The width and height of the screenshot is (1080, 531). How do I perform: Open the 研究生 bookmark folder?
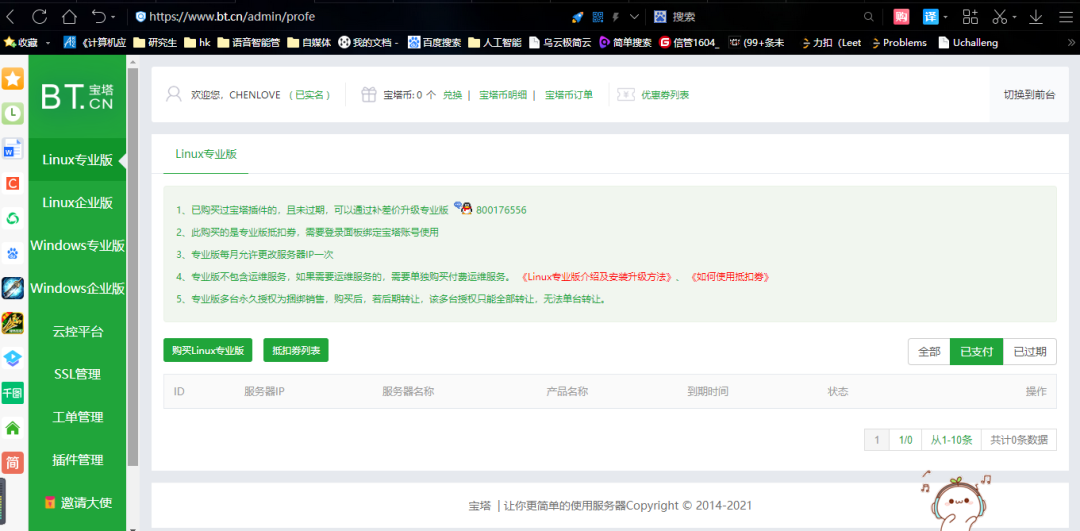(x=155, y=43)
